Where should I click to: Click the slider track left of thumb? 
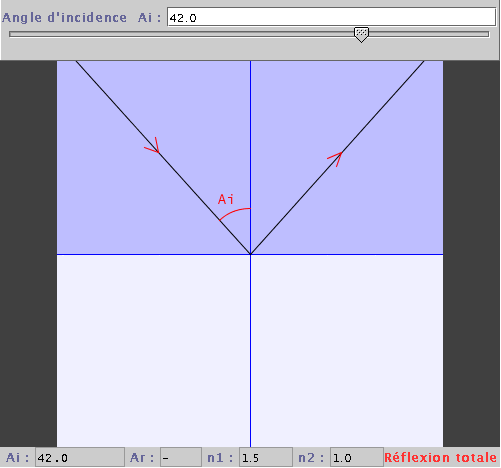pos(182,34)
